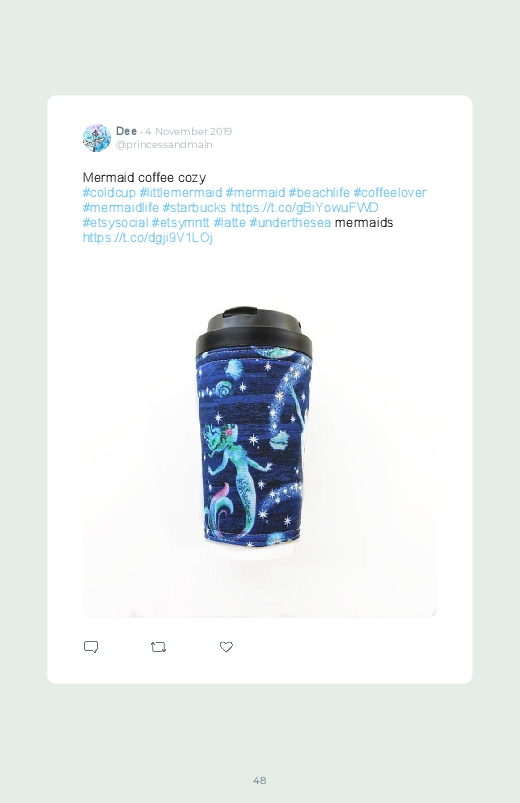
Task: Follow the #coffeelover hashtag link
Action: [390, 193]
